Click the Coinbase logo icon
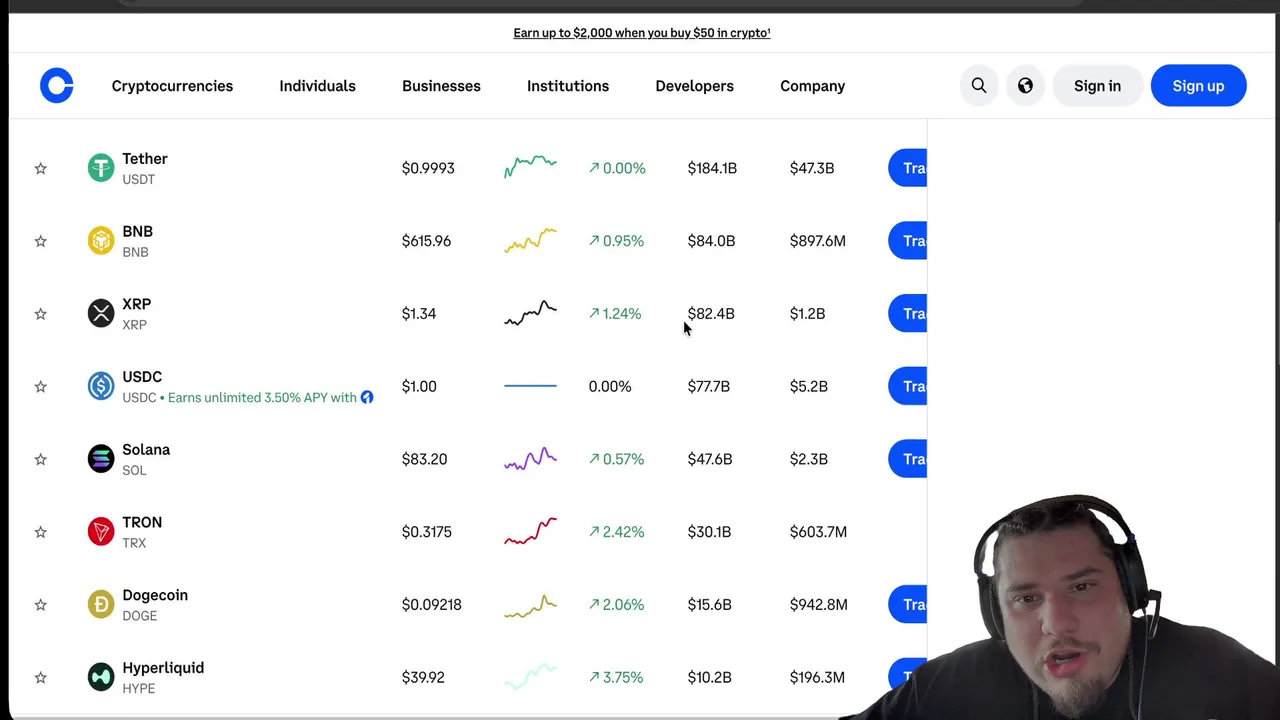This screenshot has width=1280, height=720. tap(57, 86)
